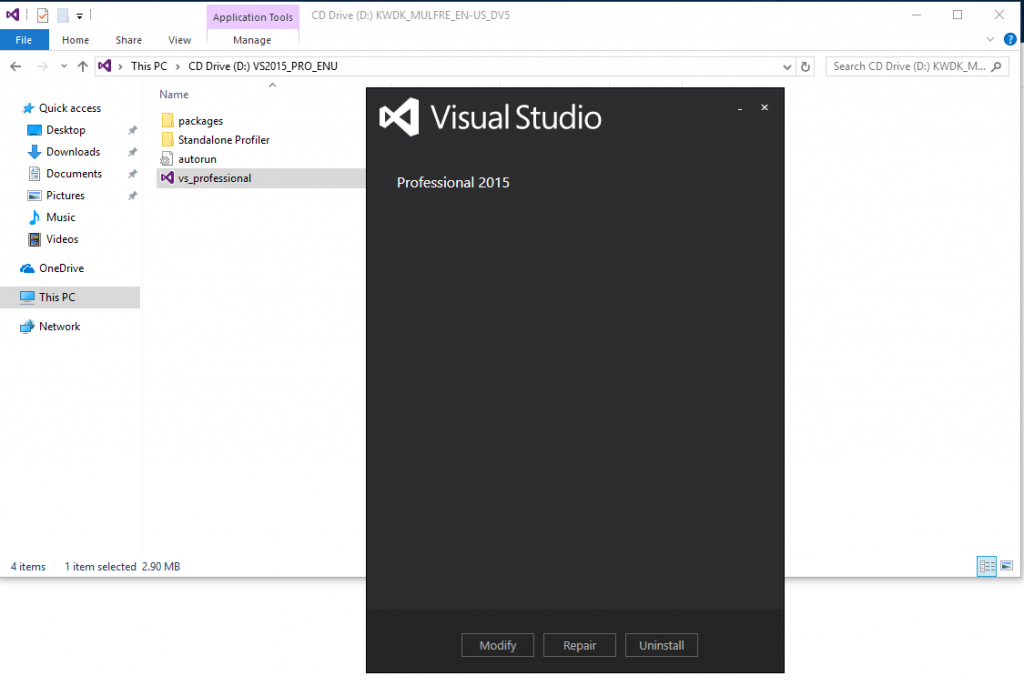Expand the ribbon with the chevron

click(990, 39)
